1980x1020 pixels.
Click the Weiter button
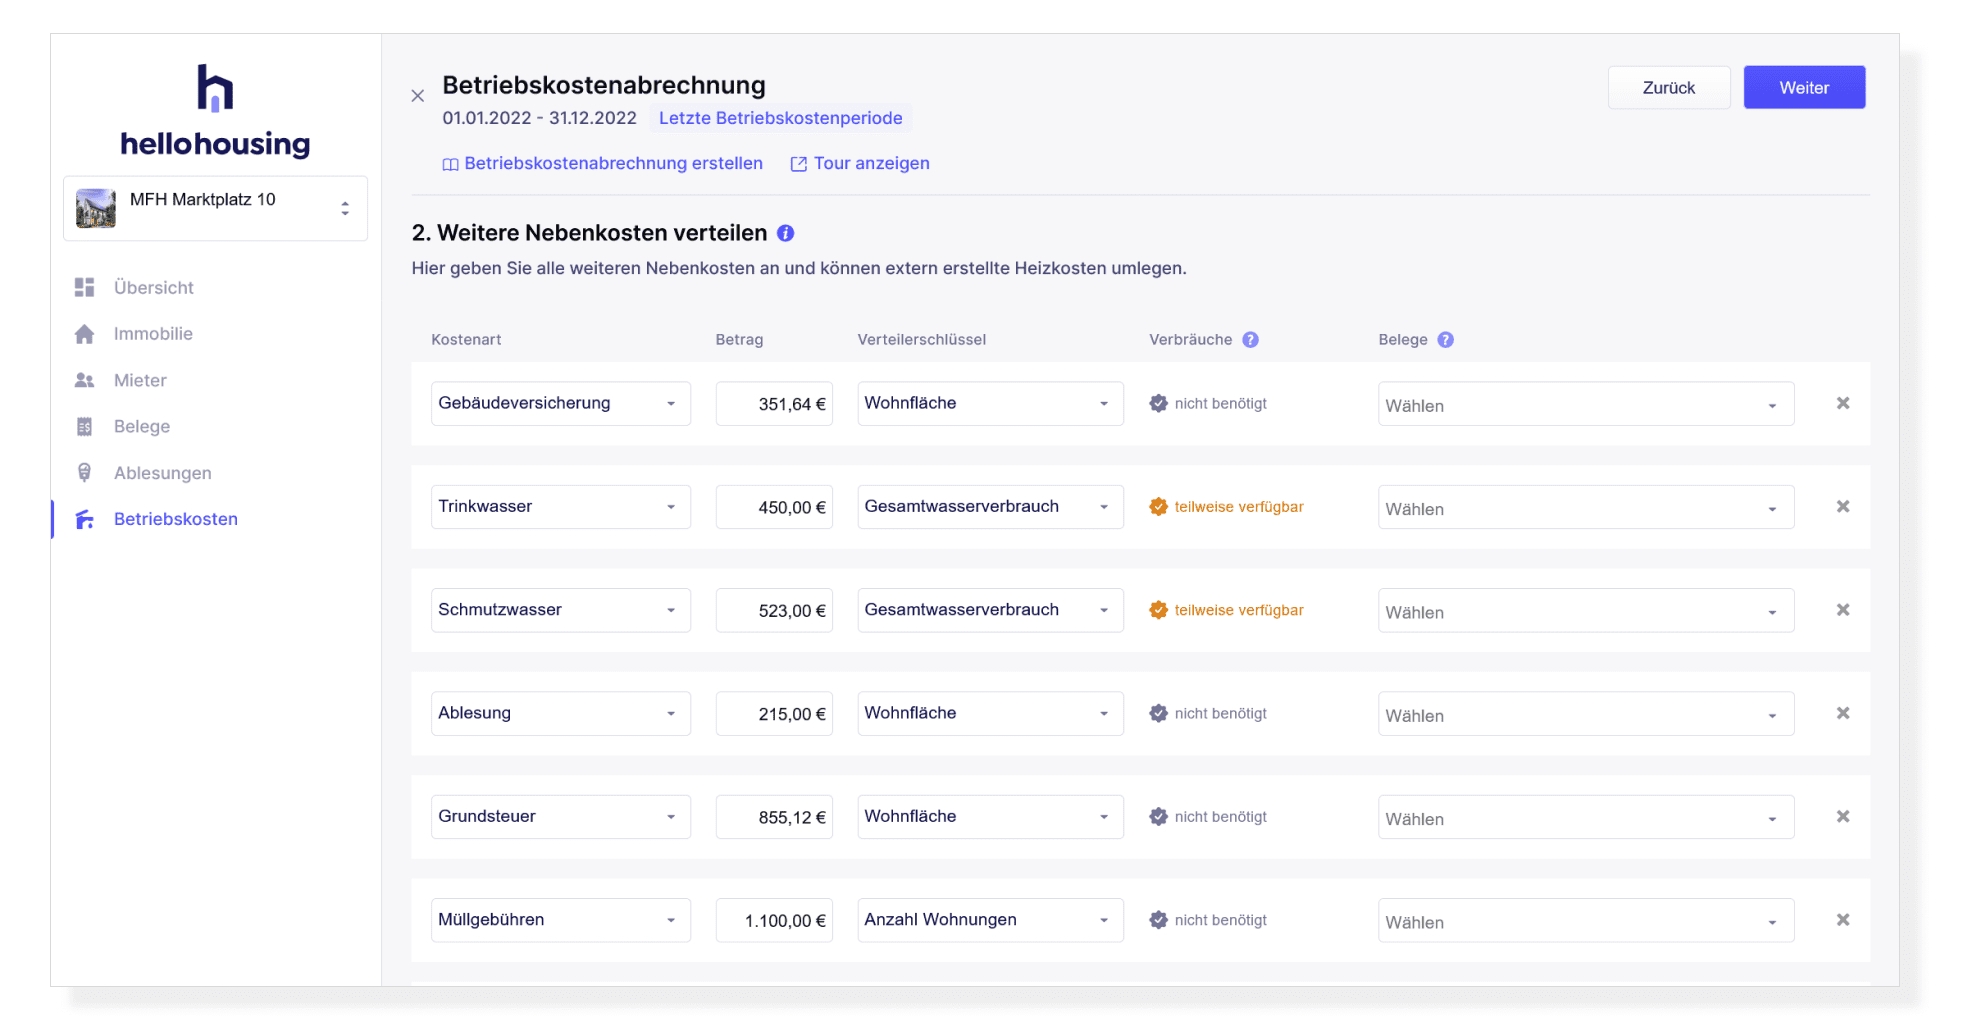click(x=1803, y=88)
